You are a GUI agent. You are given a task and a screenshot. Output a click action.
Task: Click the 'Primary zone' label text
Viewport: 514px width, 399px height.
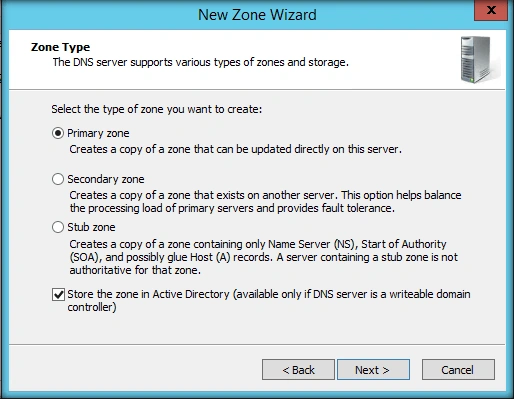[98, 133]
